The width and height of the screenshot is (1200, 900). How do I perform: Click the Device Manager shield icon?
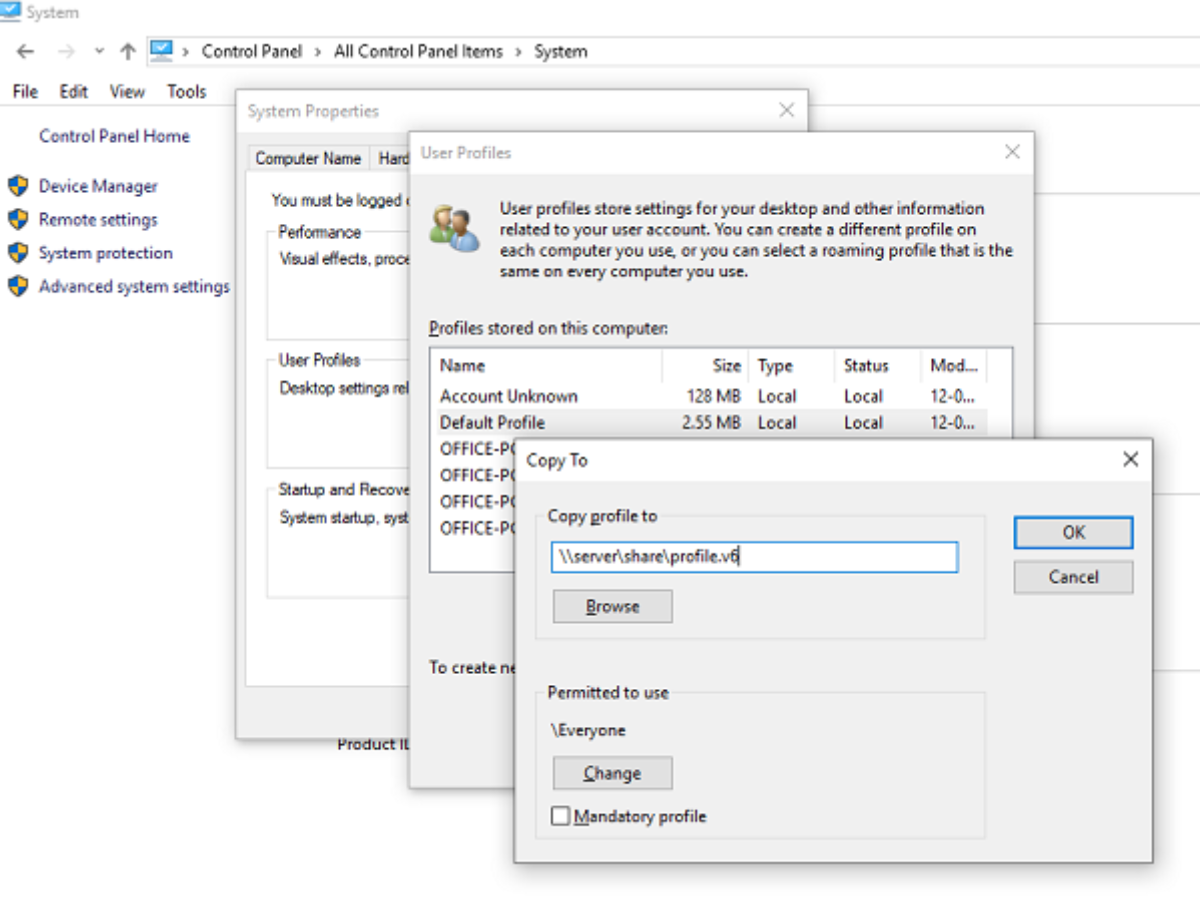coord(18,186)
